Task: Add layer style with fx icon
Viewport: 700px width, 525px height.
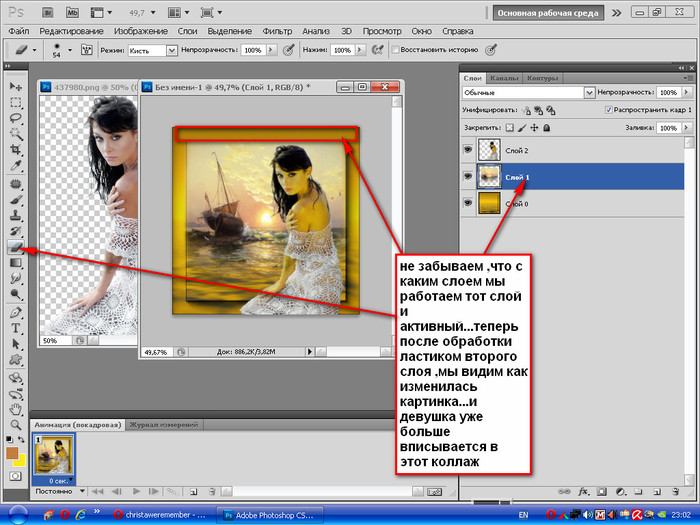Action: pyautogui.click(x=583, y=492)
